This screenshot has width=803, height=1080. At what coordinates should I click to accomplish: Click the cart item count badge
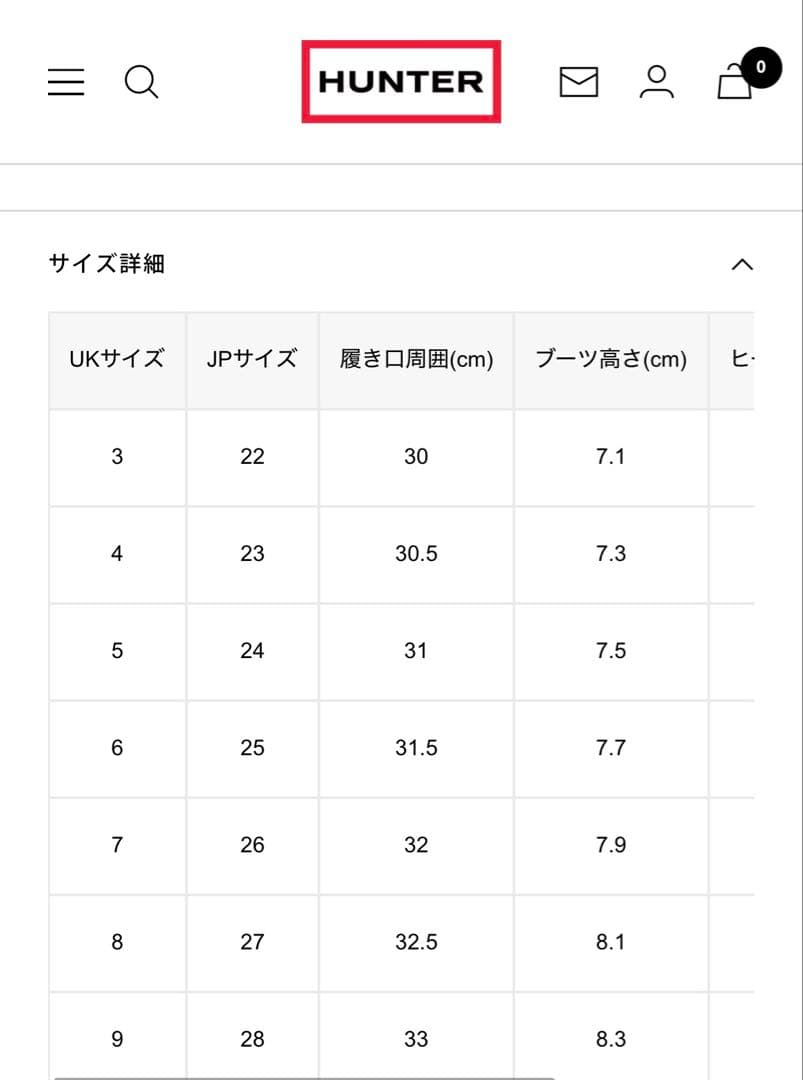[761, 66]
